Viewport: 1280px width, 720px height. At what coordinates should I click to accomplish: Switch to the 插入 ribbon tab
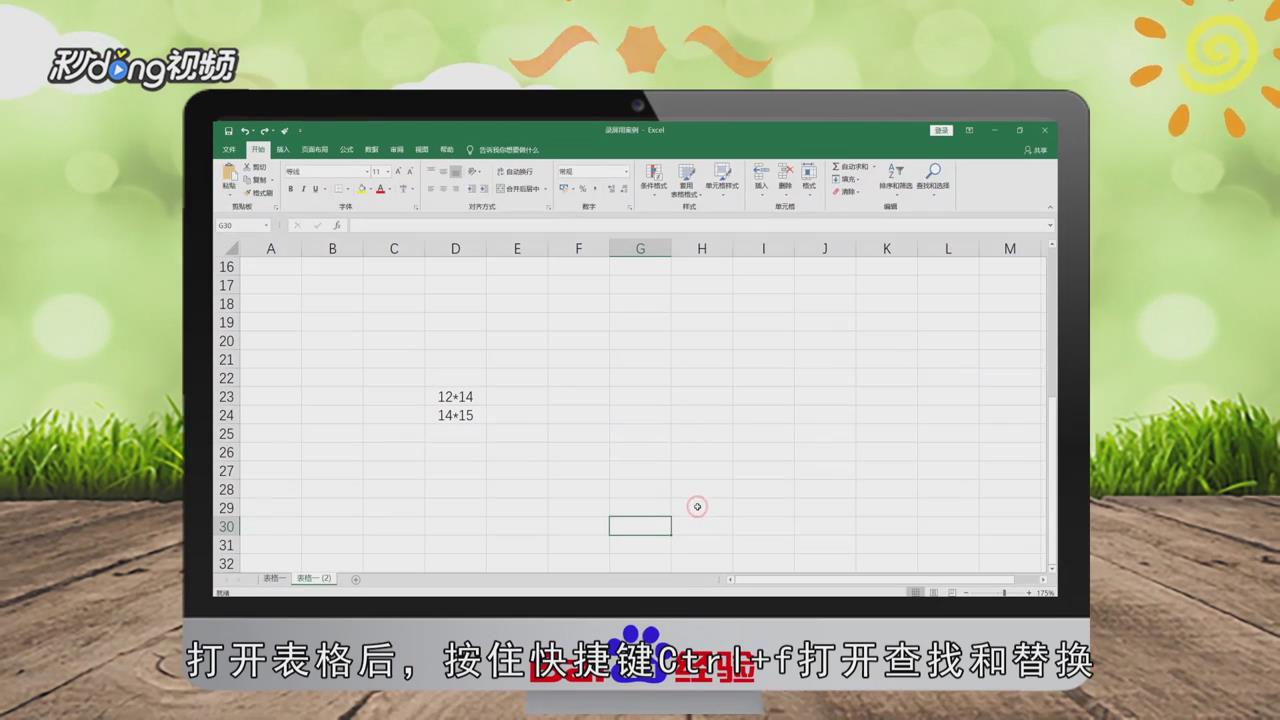tap(283, 149)
